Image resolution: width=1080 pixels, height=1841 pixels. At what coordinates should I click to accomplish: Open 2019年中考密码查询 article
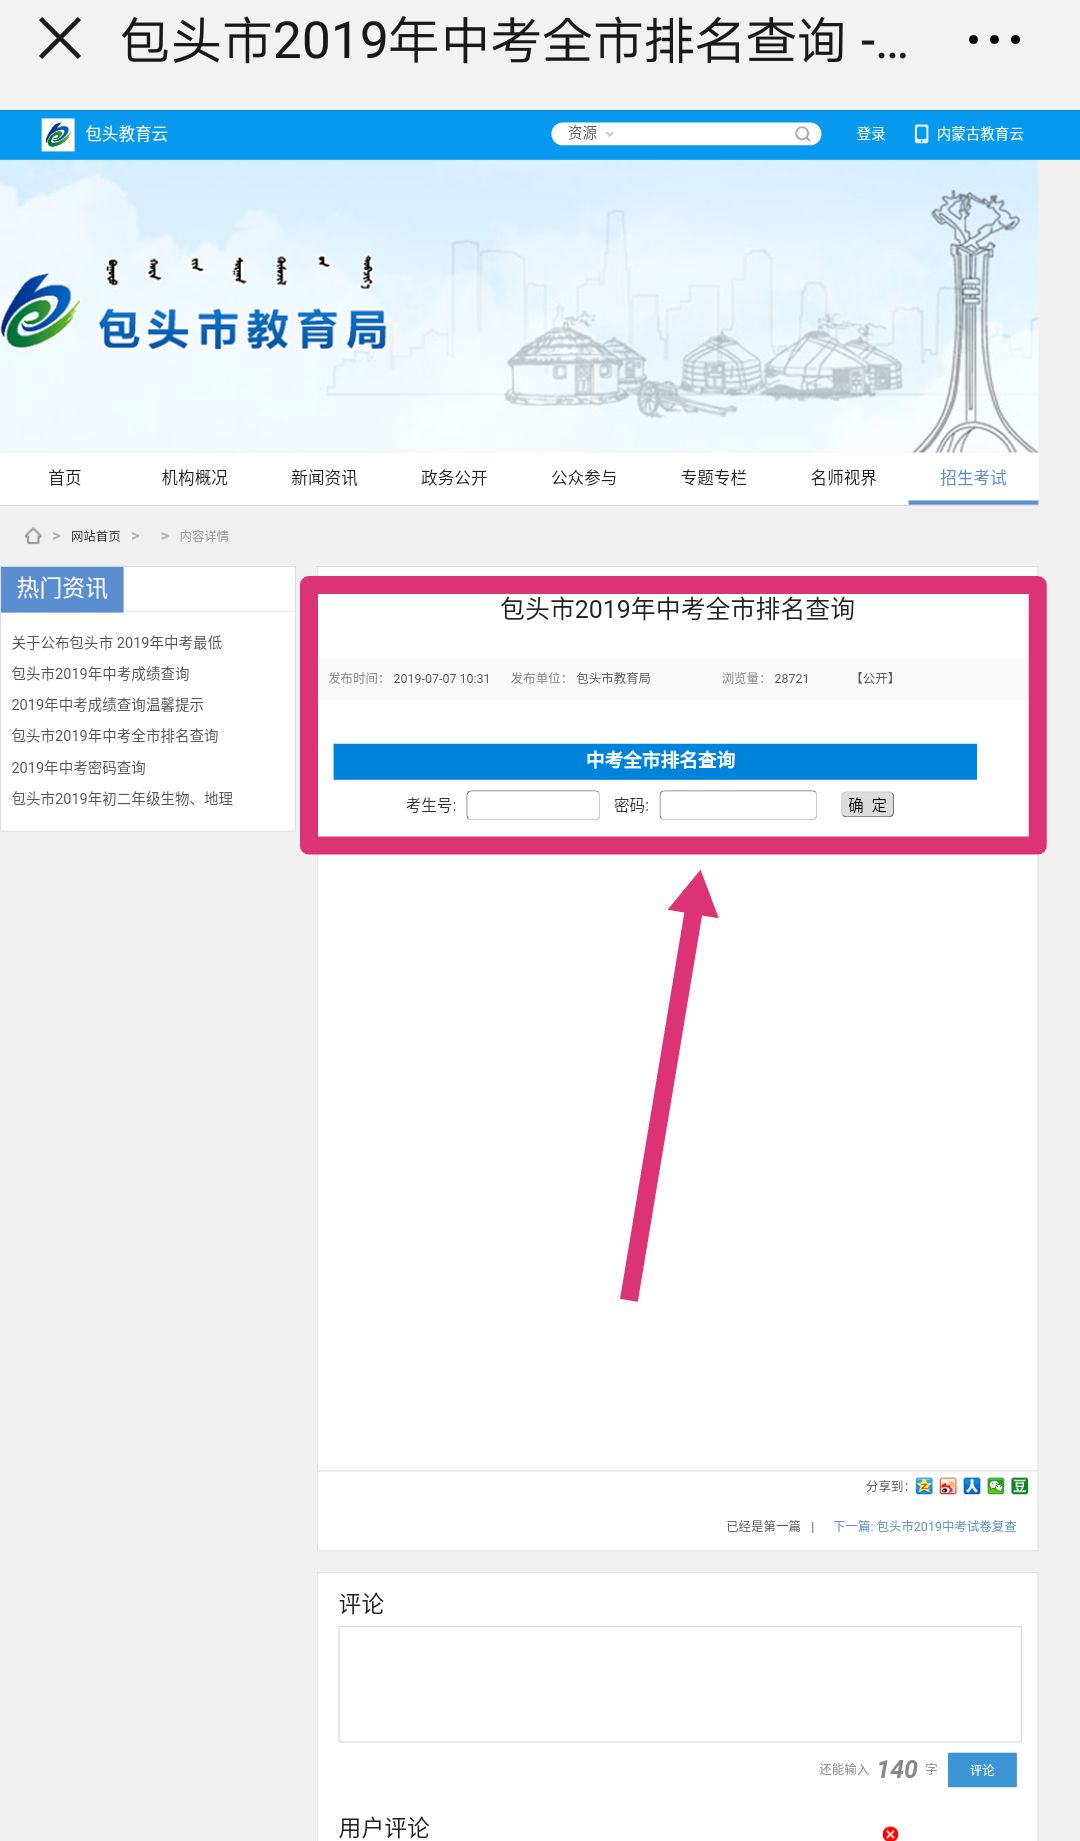pos(79,768)
